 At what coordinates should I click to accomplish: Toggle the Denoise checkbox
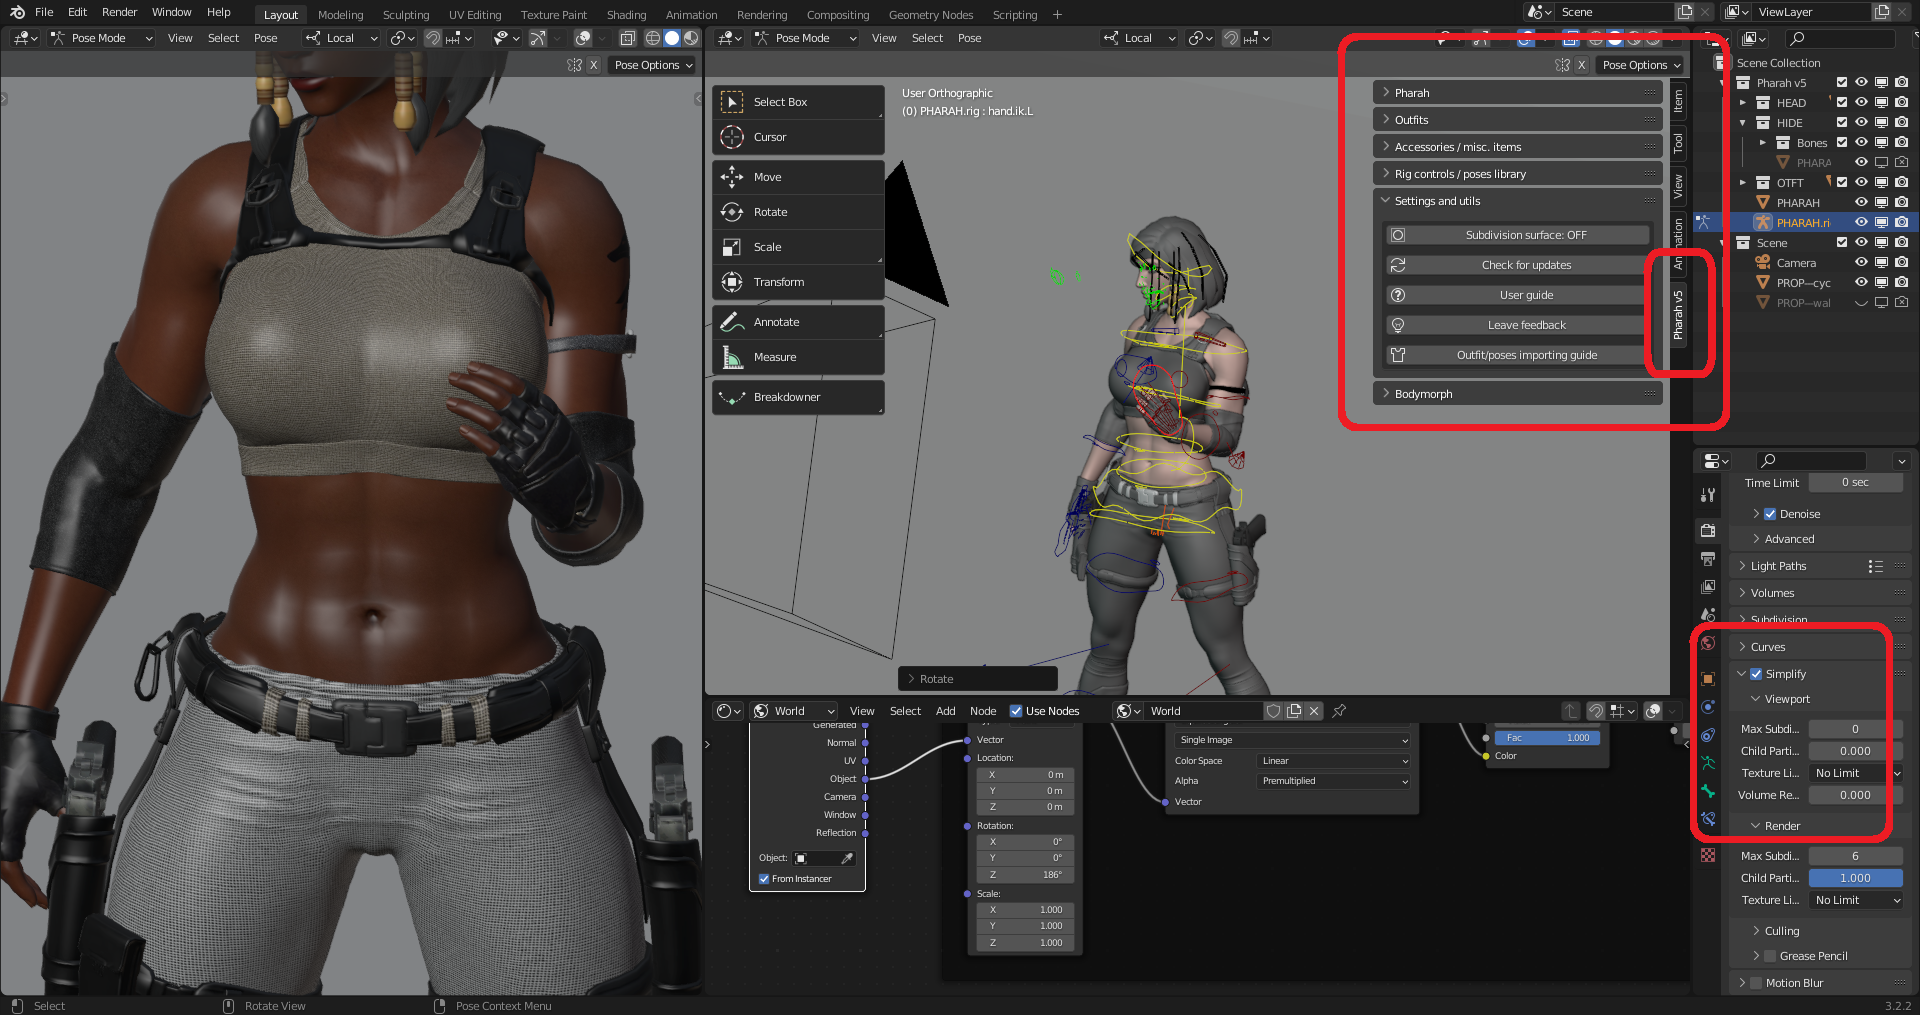tap(1770, 514)
